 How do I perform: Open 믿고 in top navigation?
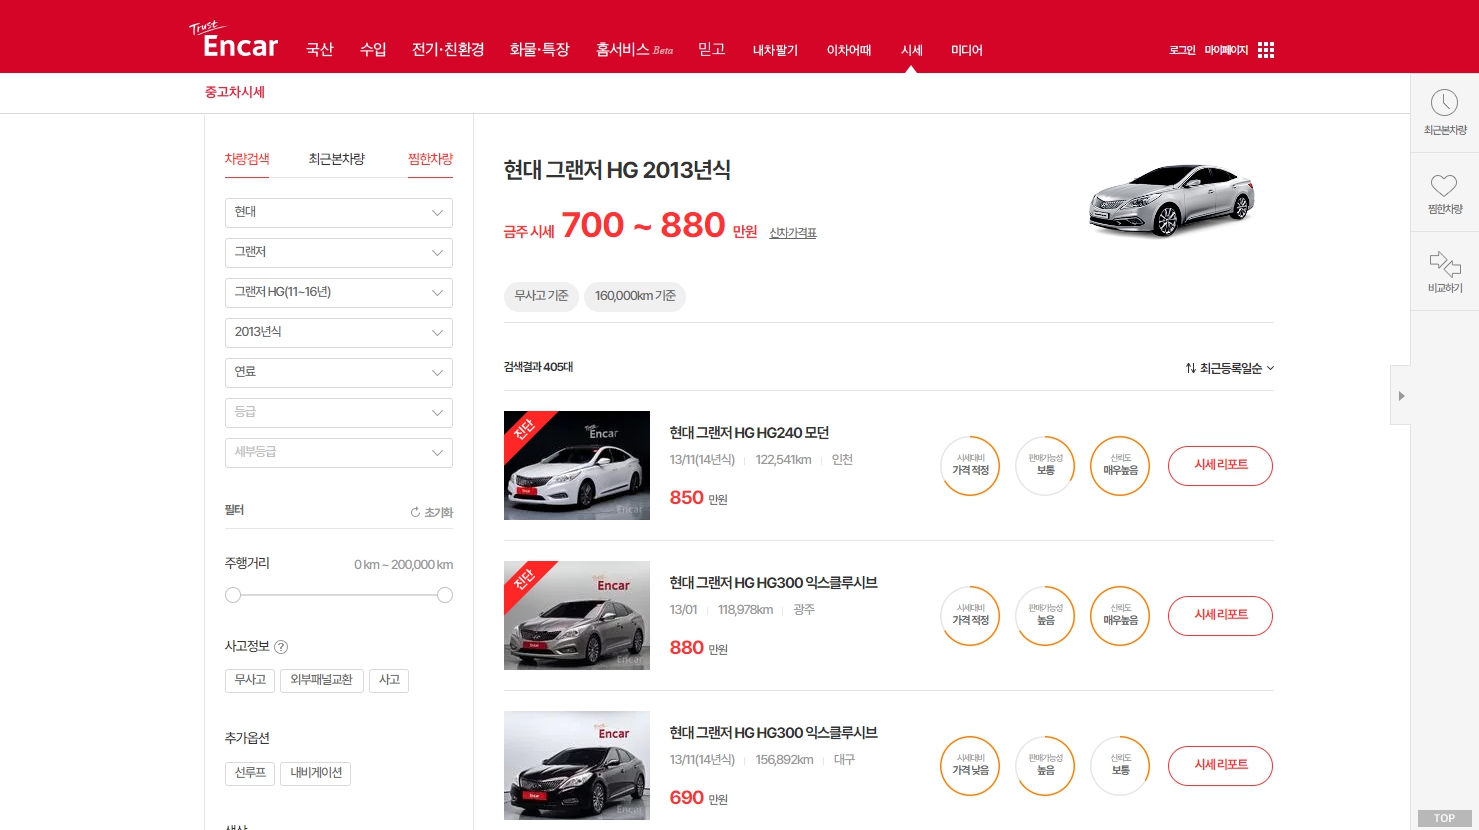click(x=711, y=50)
